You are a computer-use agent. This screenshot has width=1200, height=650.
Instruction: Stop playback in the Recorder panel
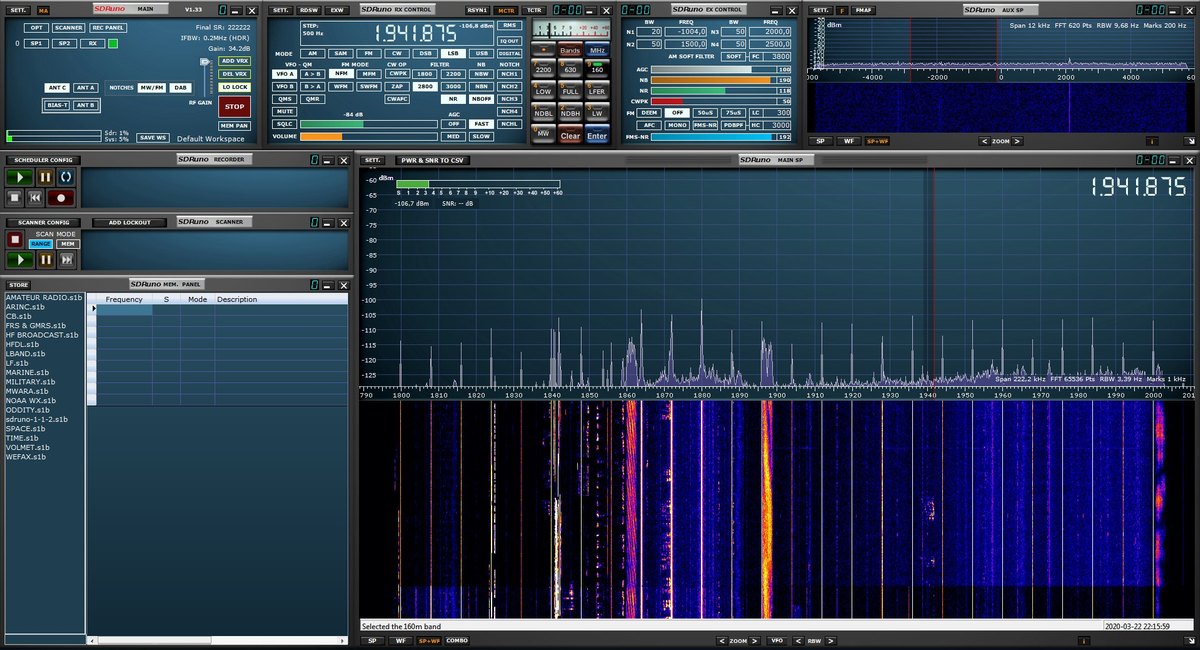pos(16,198)
